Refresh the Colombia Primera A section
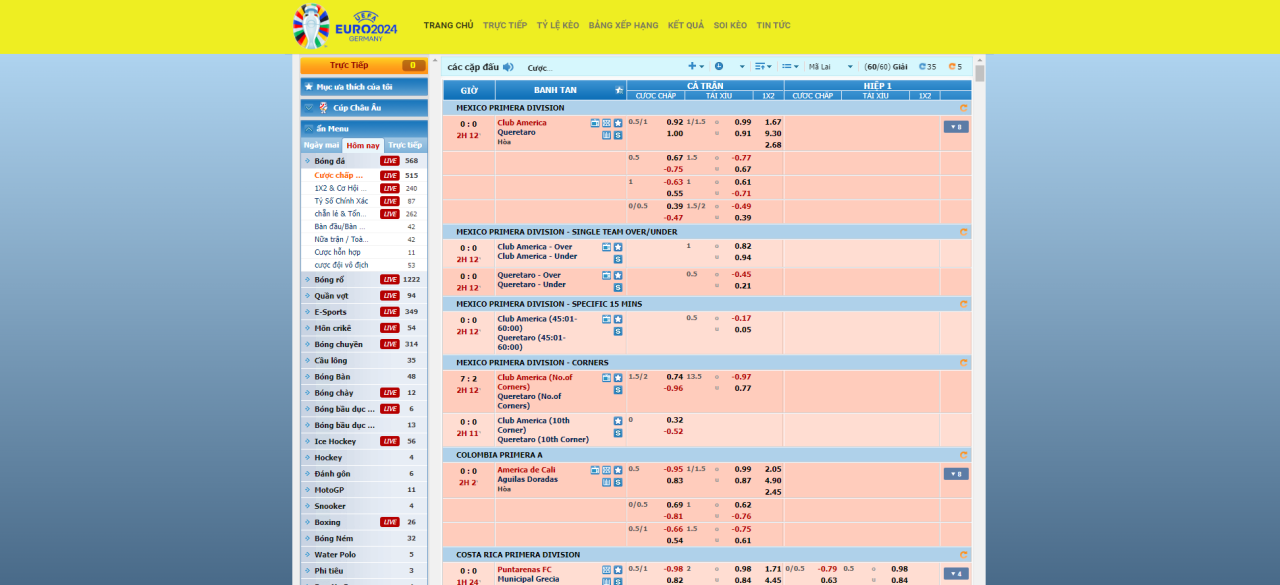Image resolution: width=1280 pixels, height=585 pixels. pos(963,455)
